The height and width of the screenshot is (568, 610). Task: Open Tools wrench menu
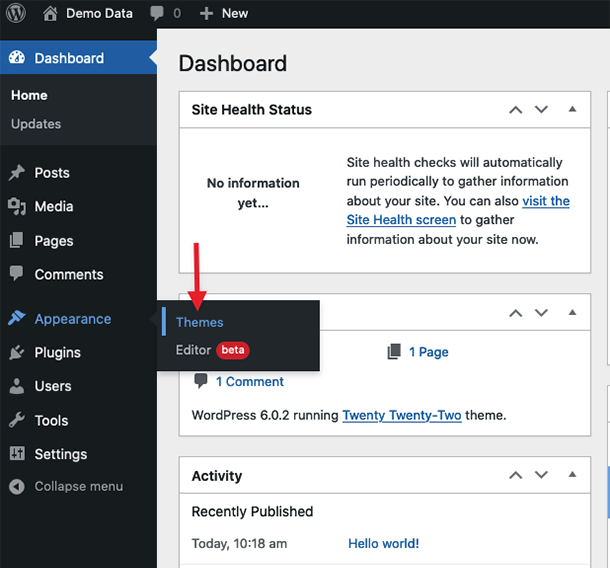(17, 421)
